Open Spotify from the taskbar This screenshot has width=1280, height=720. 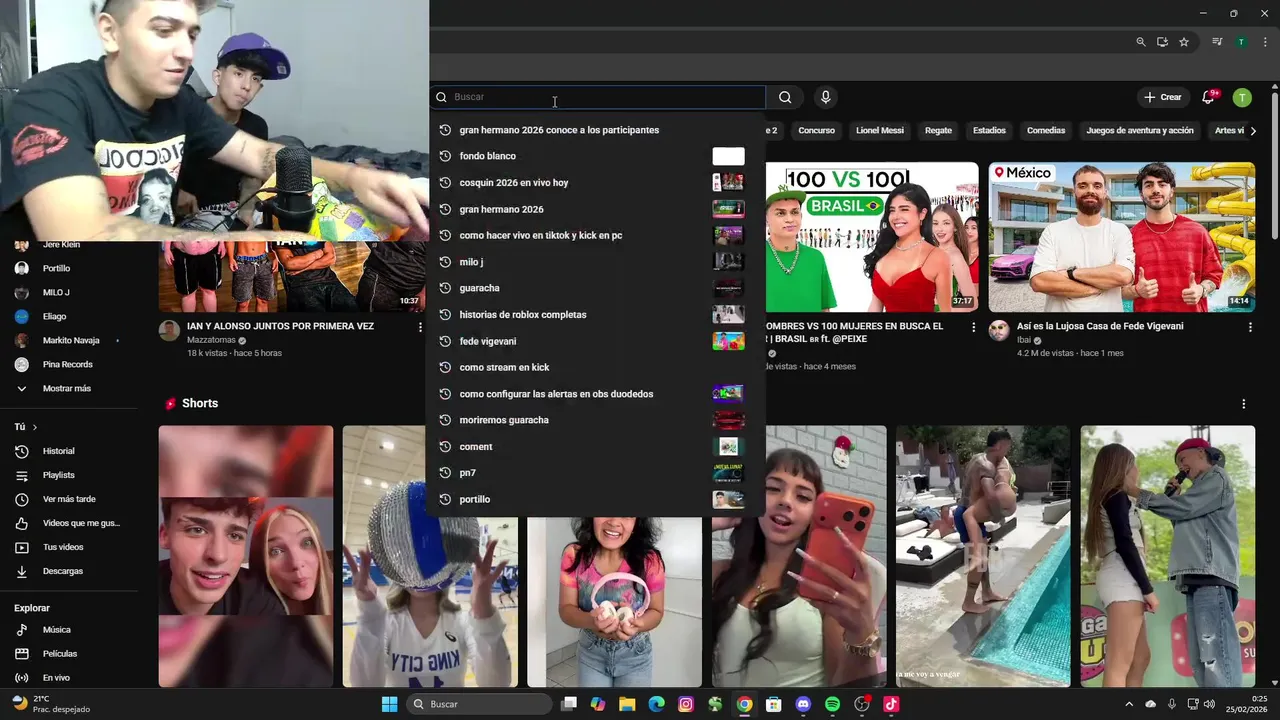(x=832, y=704)
